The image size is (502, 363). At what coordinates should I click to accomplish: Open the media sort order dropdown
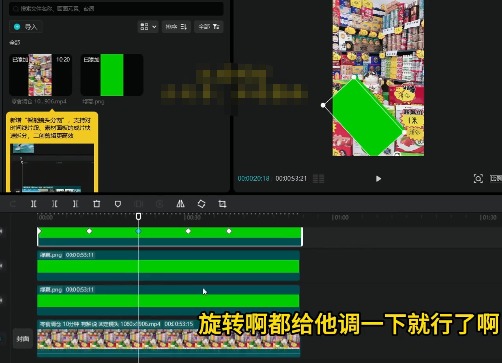pyautogui.click(x=176, y=27)
